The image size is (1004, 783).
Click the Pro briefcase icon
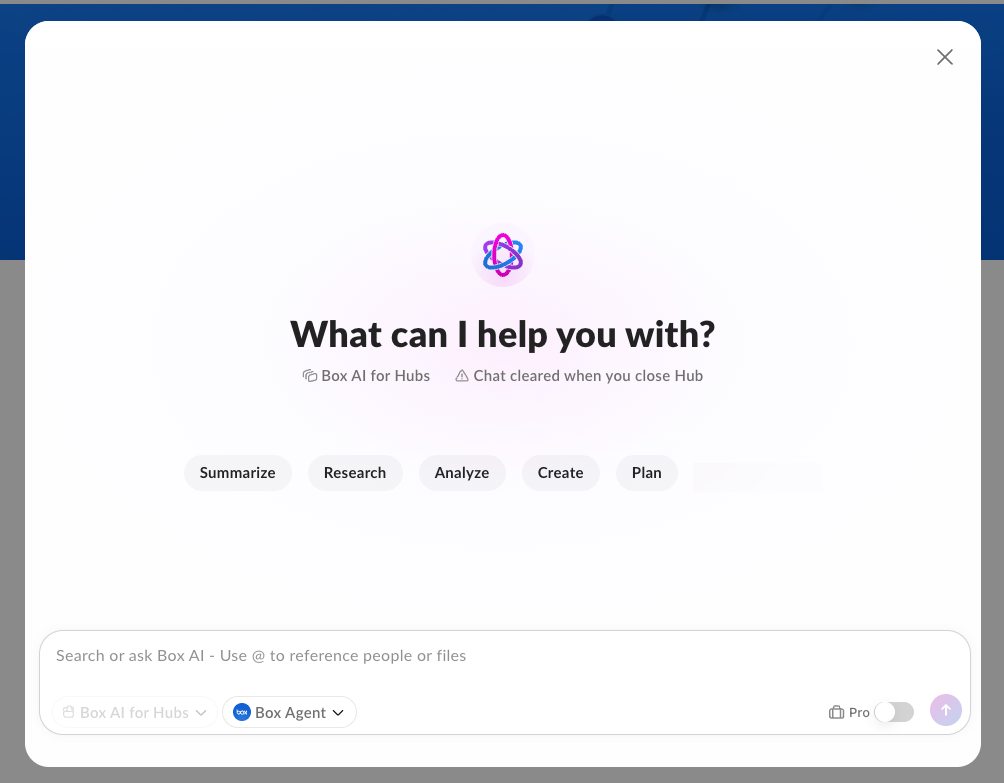point(837,712)
